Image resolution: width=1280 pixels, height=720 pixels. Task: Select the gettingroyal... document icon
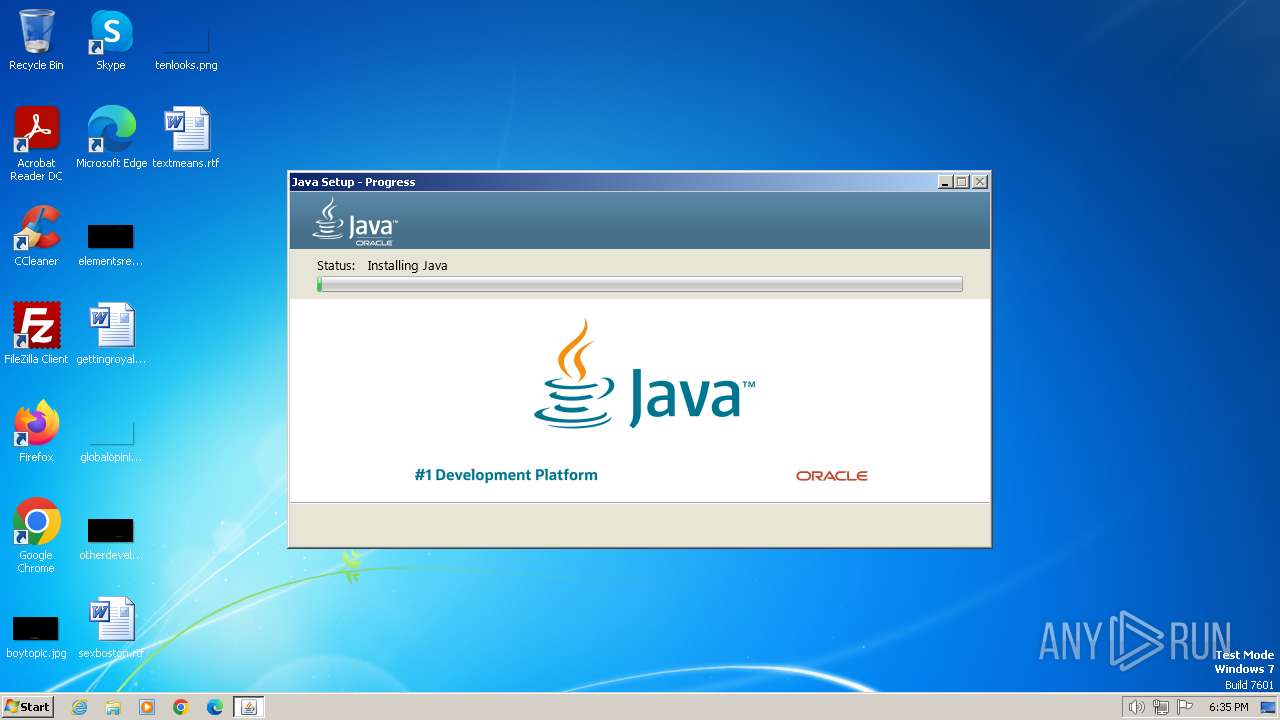[x=111, y=334]
